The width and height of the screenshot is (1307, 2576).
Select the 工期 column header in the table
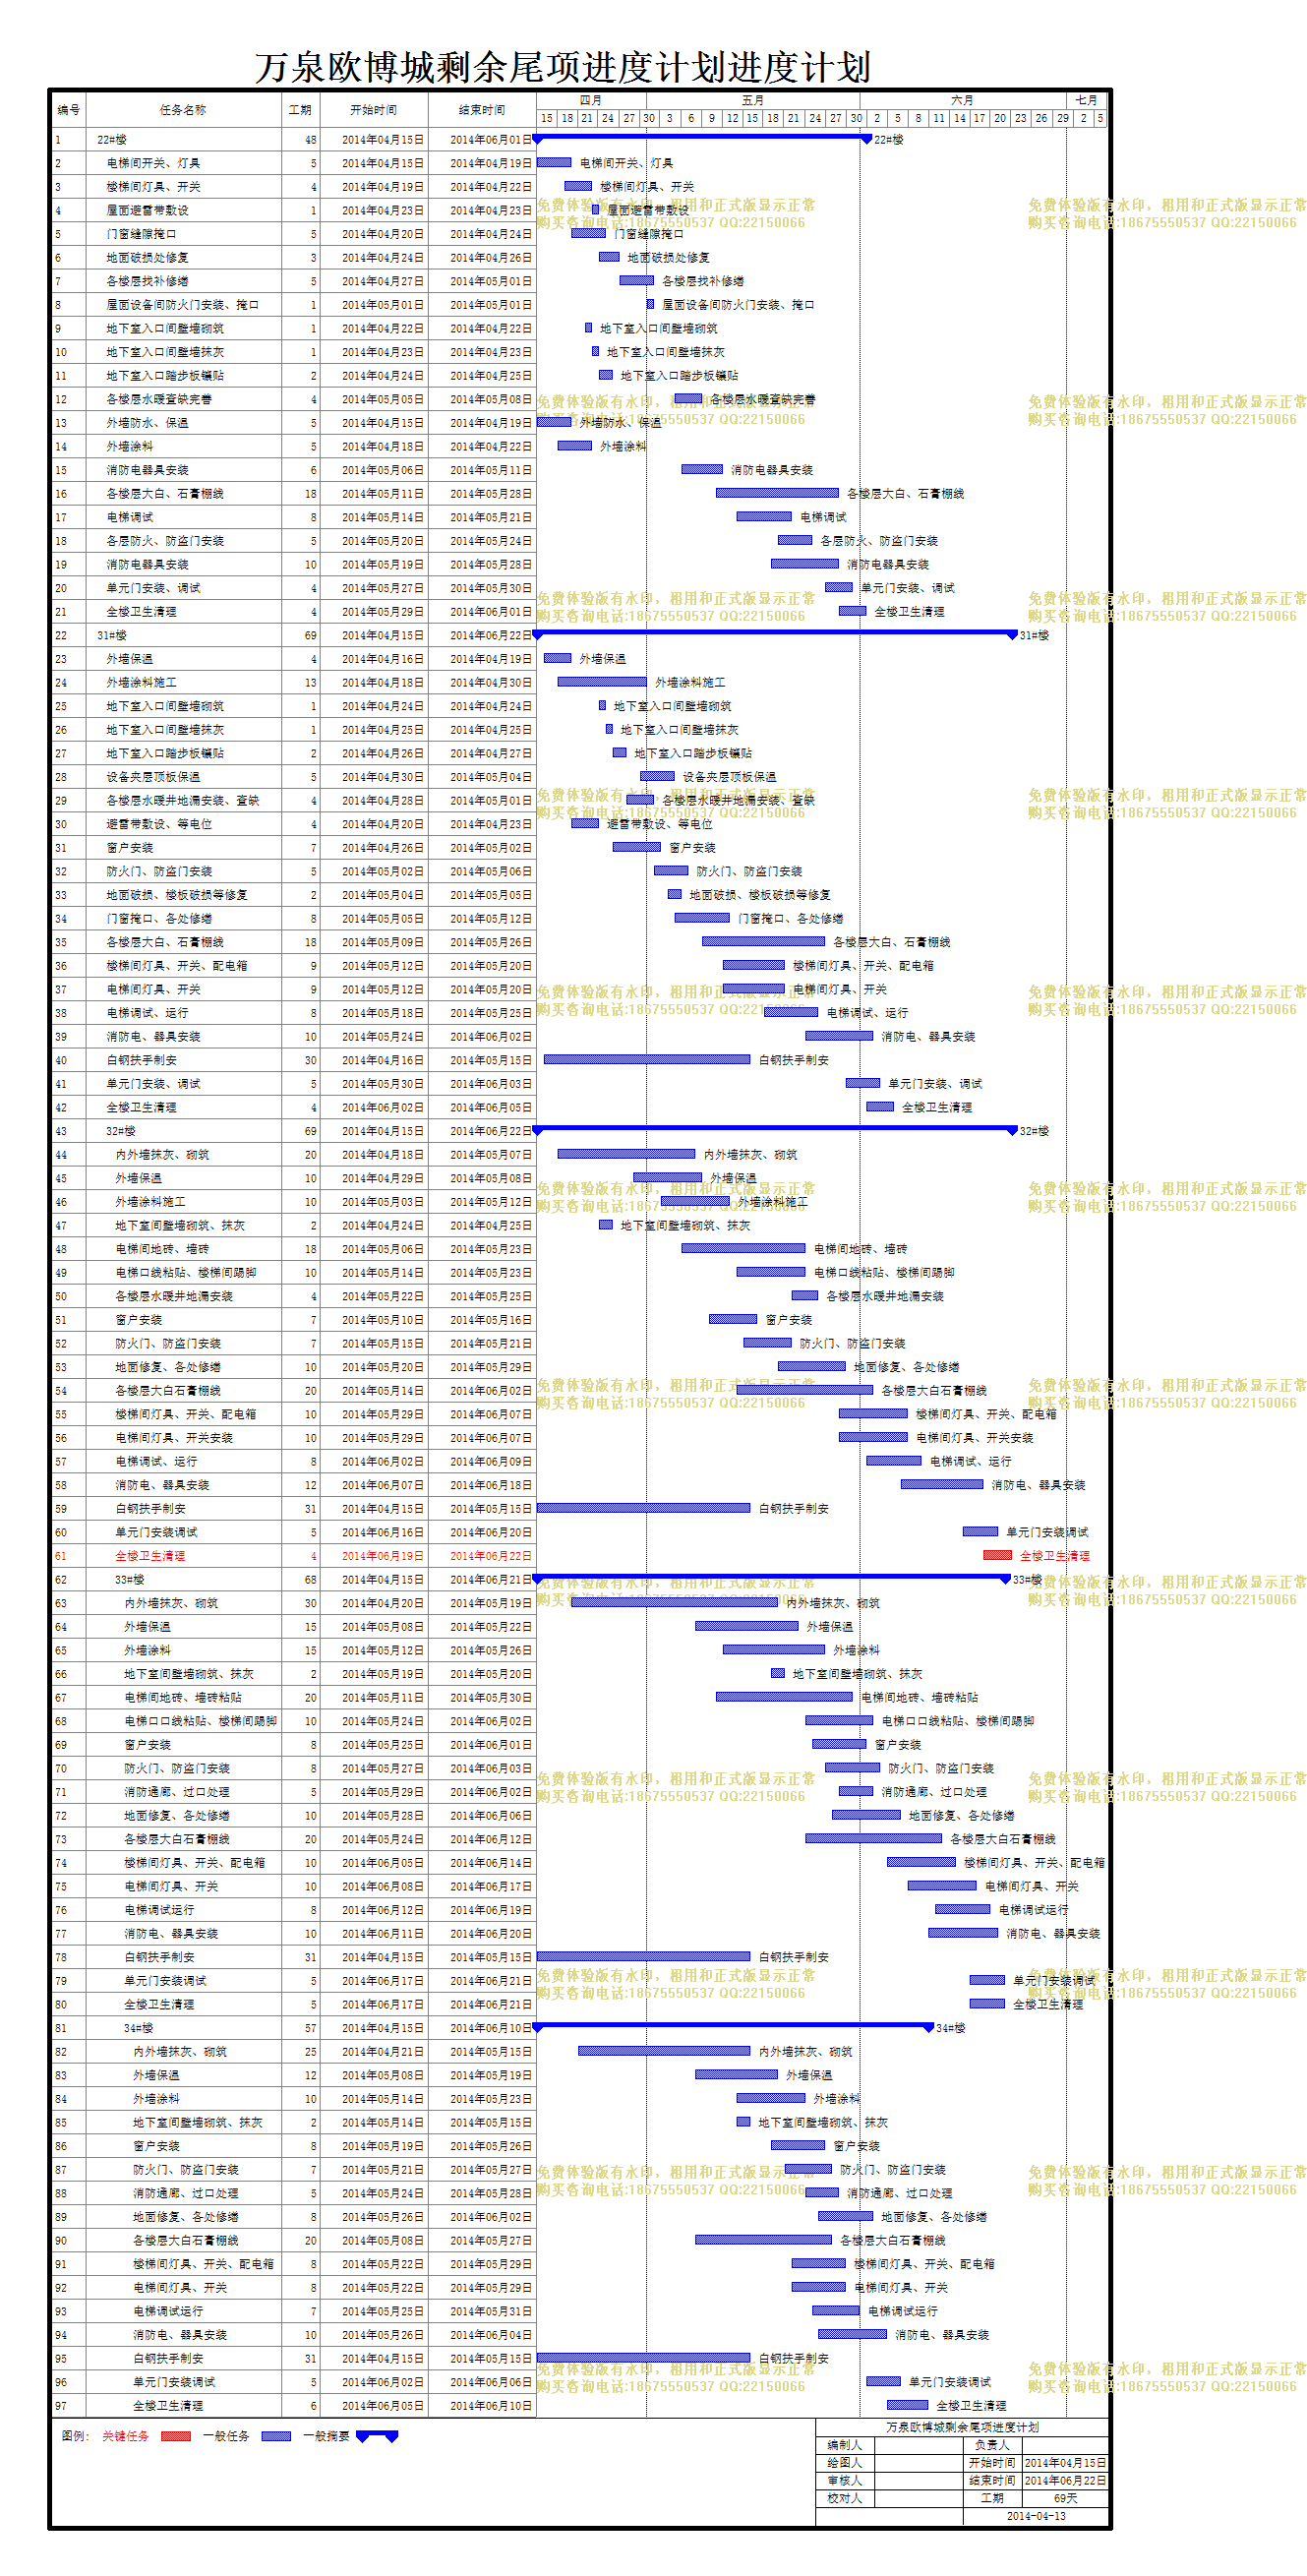[x=300, y=110]
